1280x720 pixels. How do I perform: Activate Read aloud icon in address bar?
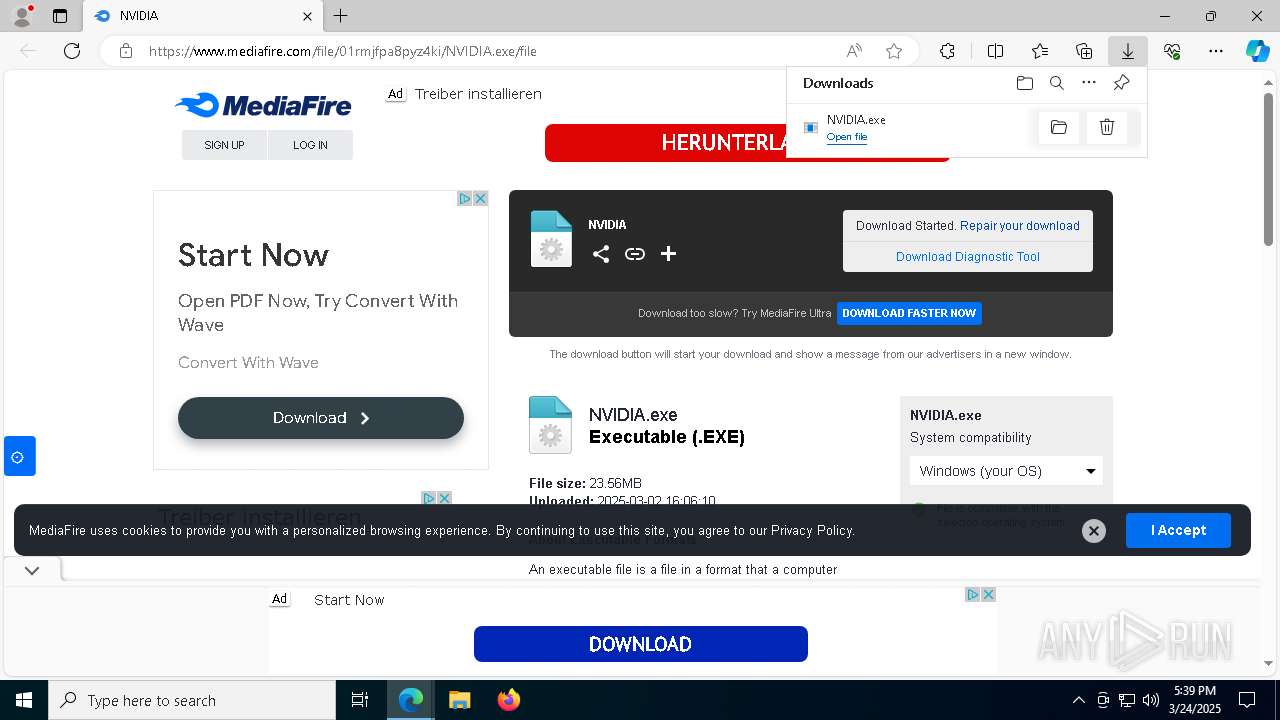coord(854,51)
